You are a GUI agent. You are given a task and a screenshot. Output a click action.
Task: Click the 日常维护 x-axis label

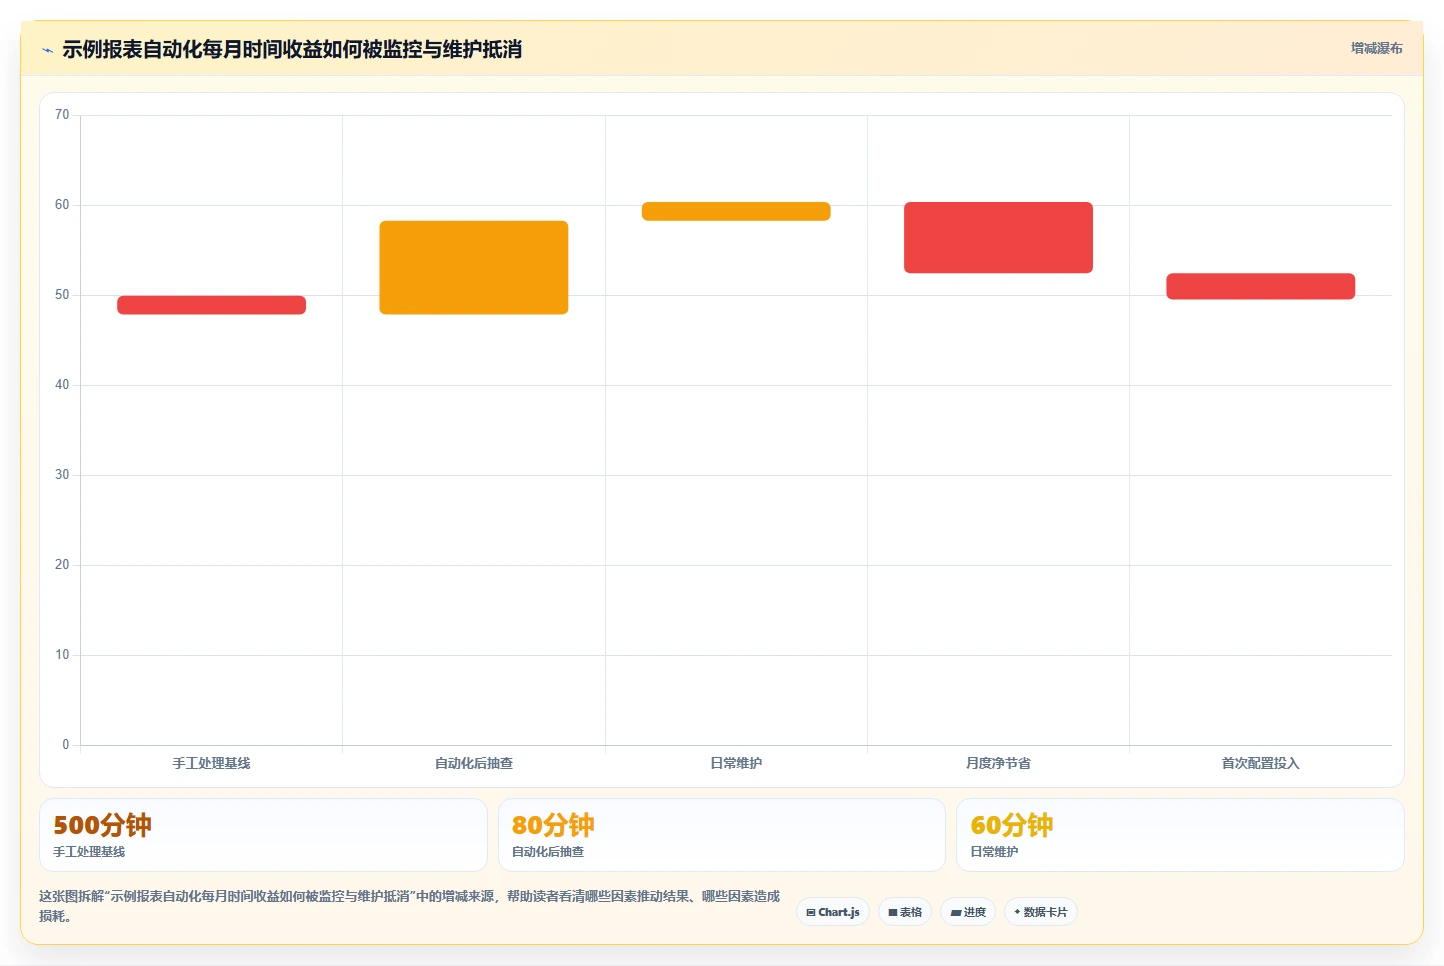pos(736,763)
